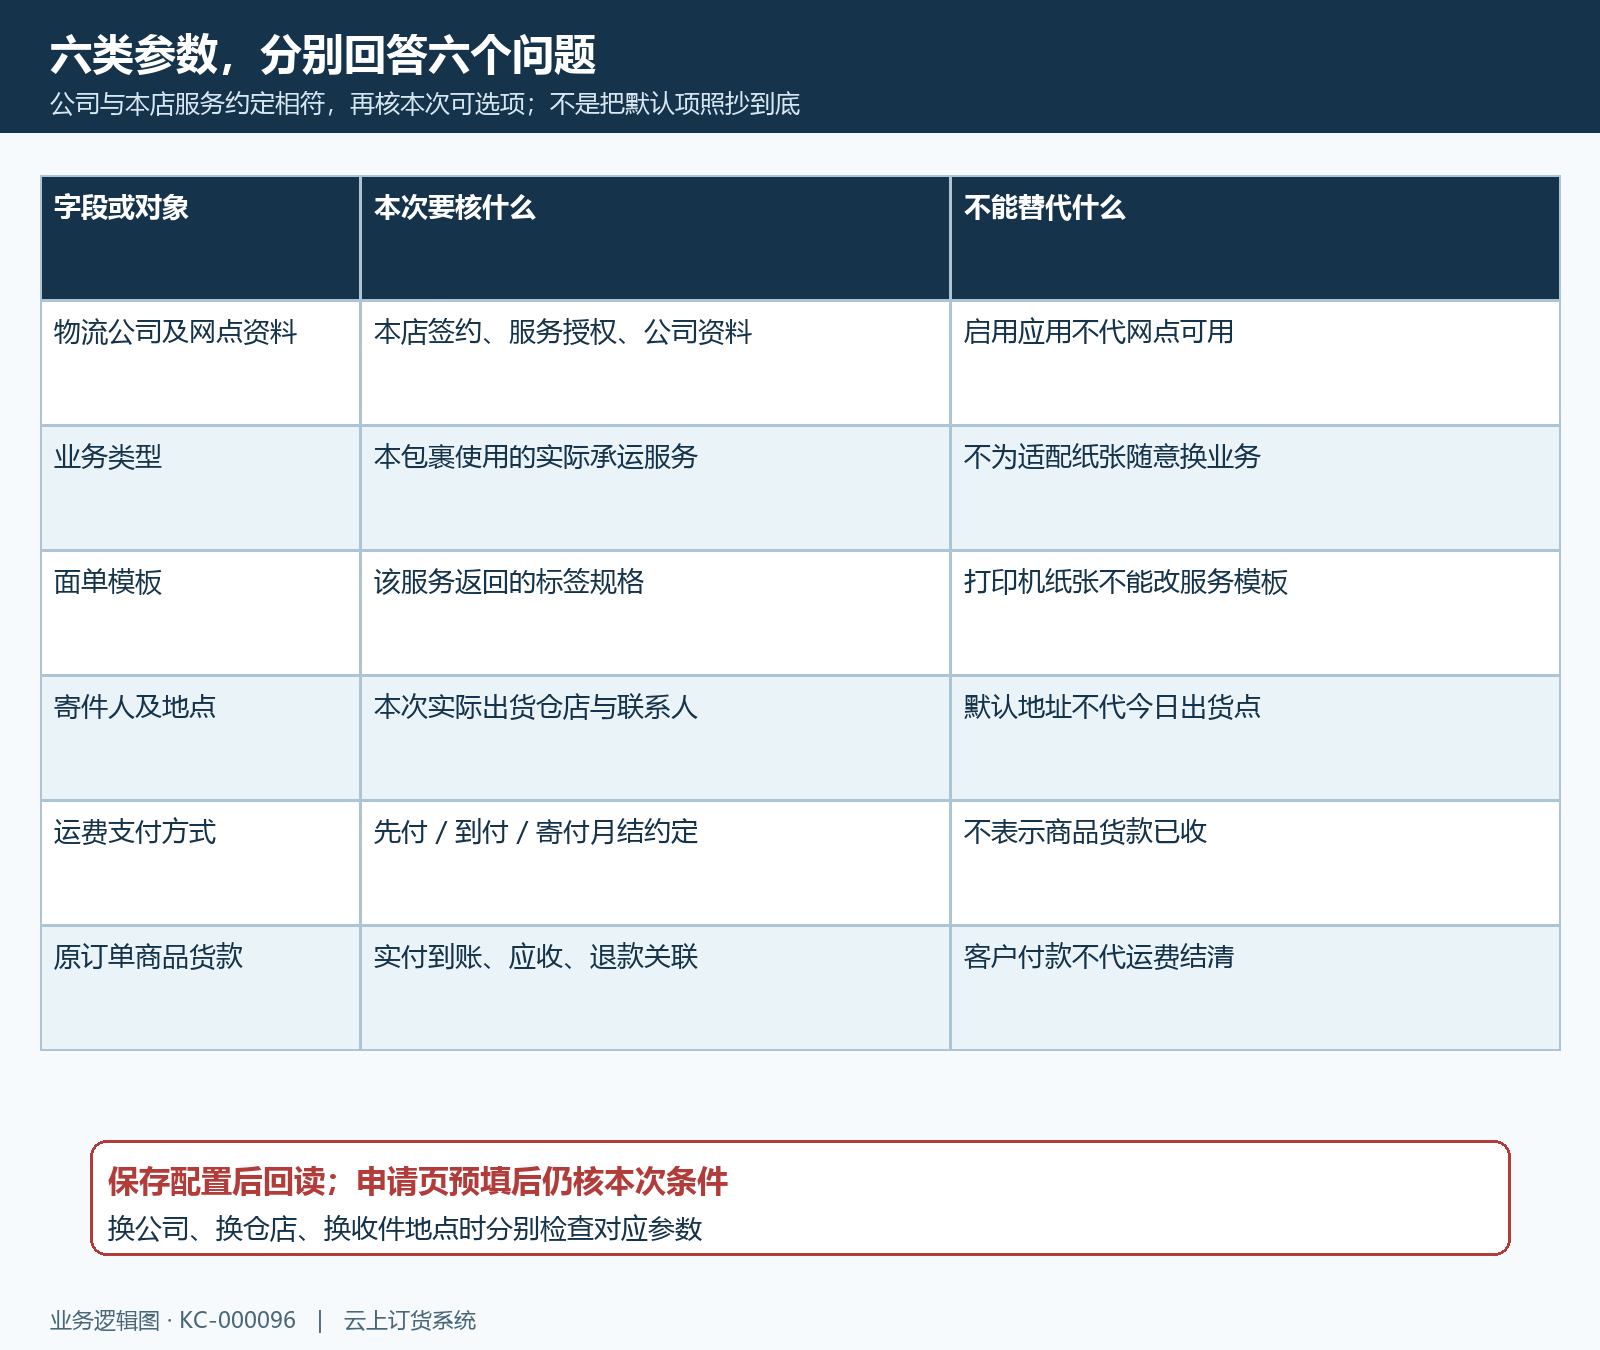This screenshot has height=1350, width=1600.
Task: Click the subtitle starting with 公司与本店服务约定相符
Action: (425, 104)
